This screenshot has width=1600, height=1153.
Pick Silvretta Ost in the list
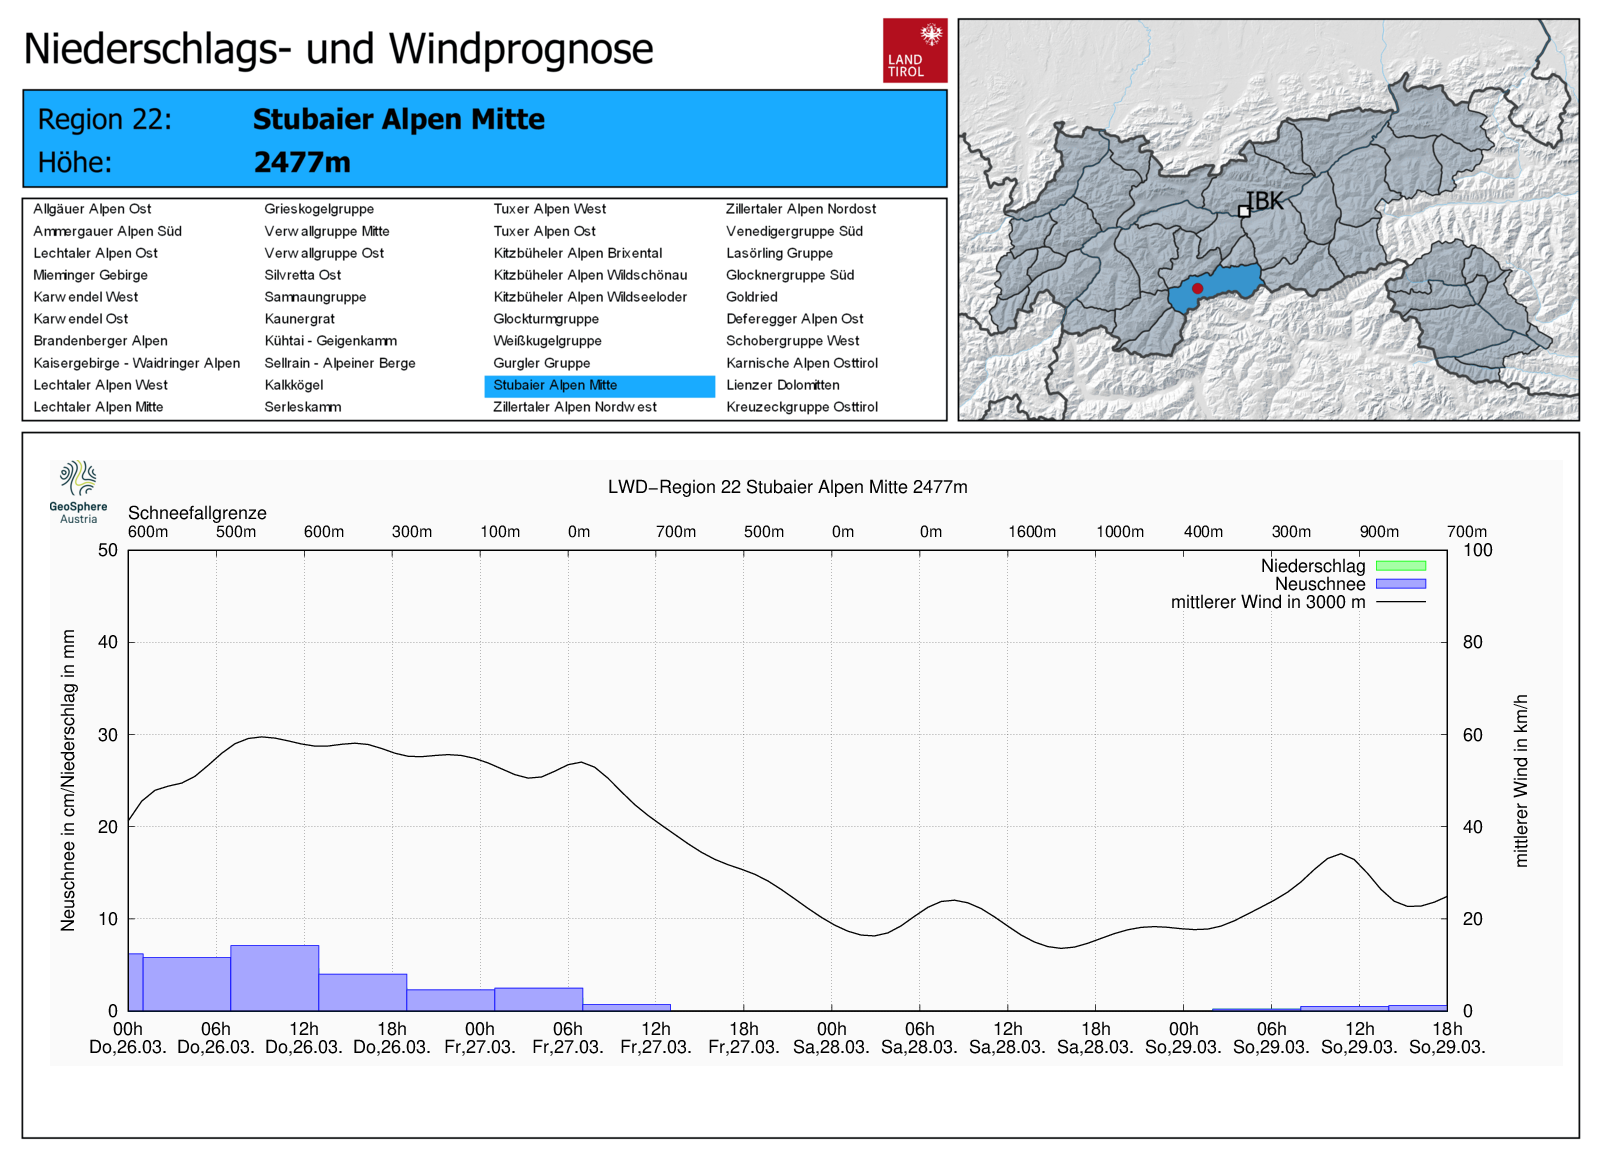click(302, 275)
